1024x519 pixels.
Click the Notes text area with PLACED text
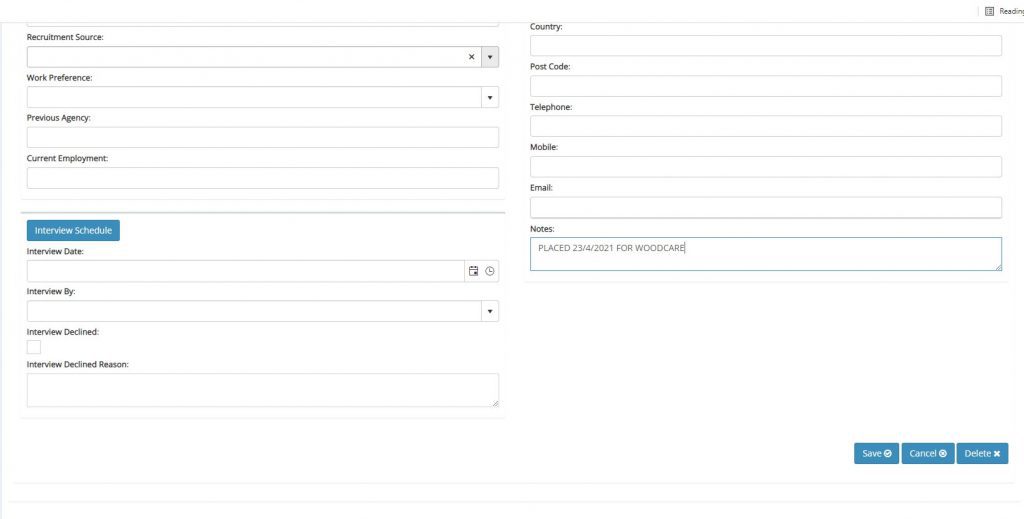[765, 254]
